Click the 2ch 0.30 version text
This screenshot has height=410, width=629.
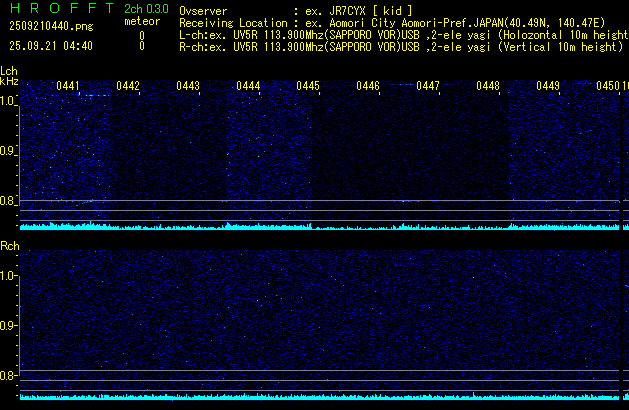146,9
